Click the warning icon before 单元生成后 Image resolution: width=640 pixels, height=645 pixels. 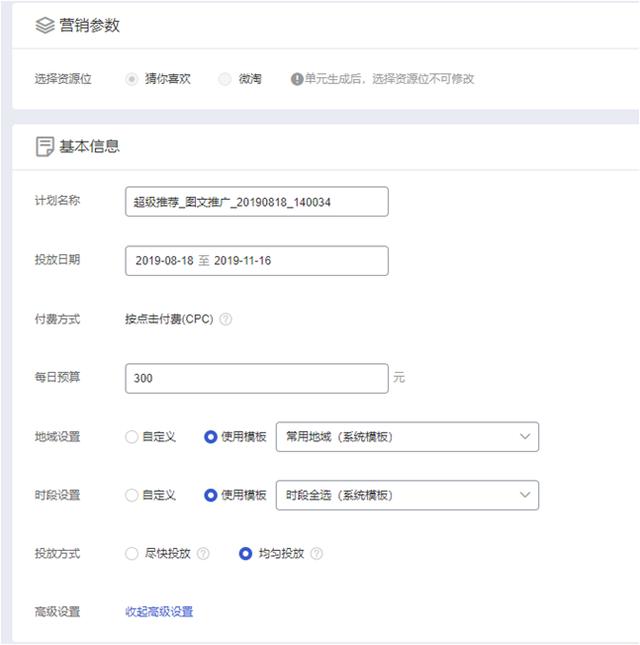point(297,79)
